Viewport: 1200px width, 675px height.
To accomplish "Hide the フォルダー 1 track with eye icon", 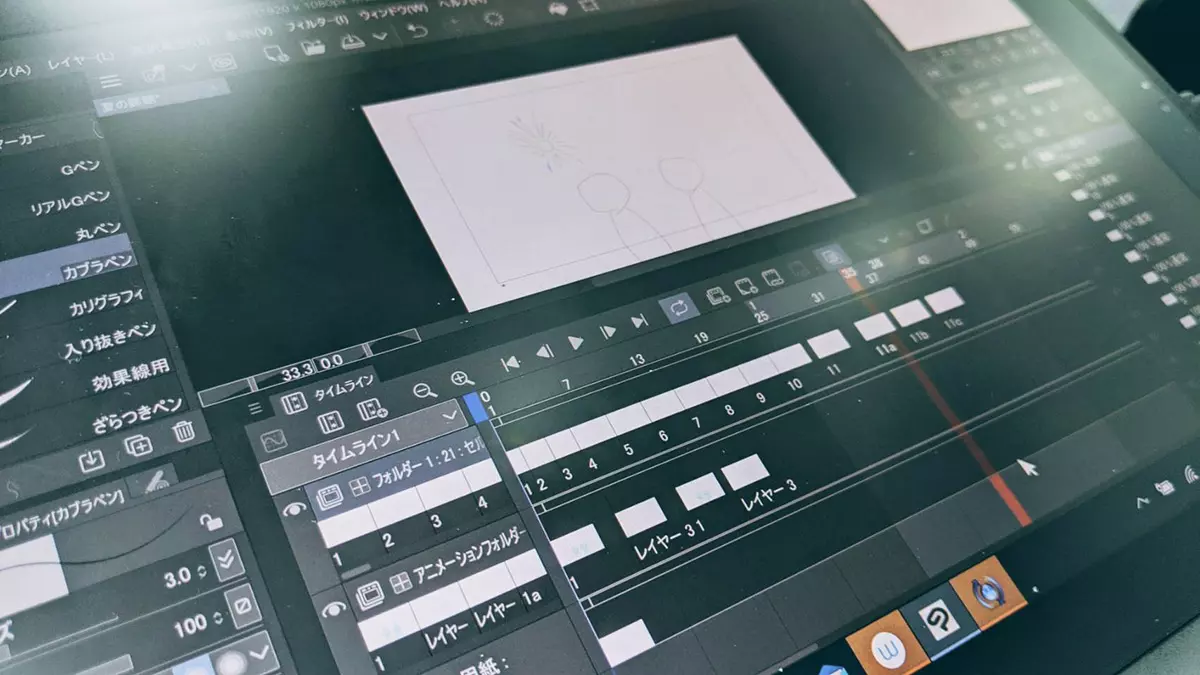I will tap(294, 510).
